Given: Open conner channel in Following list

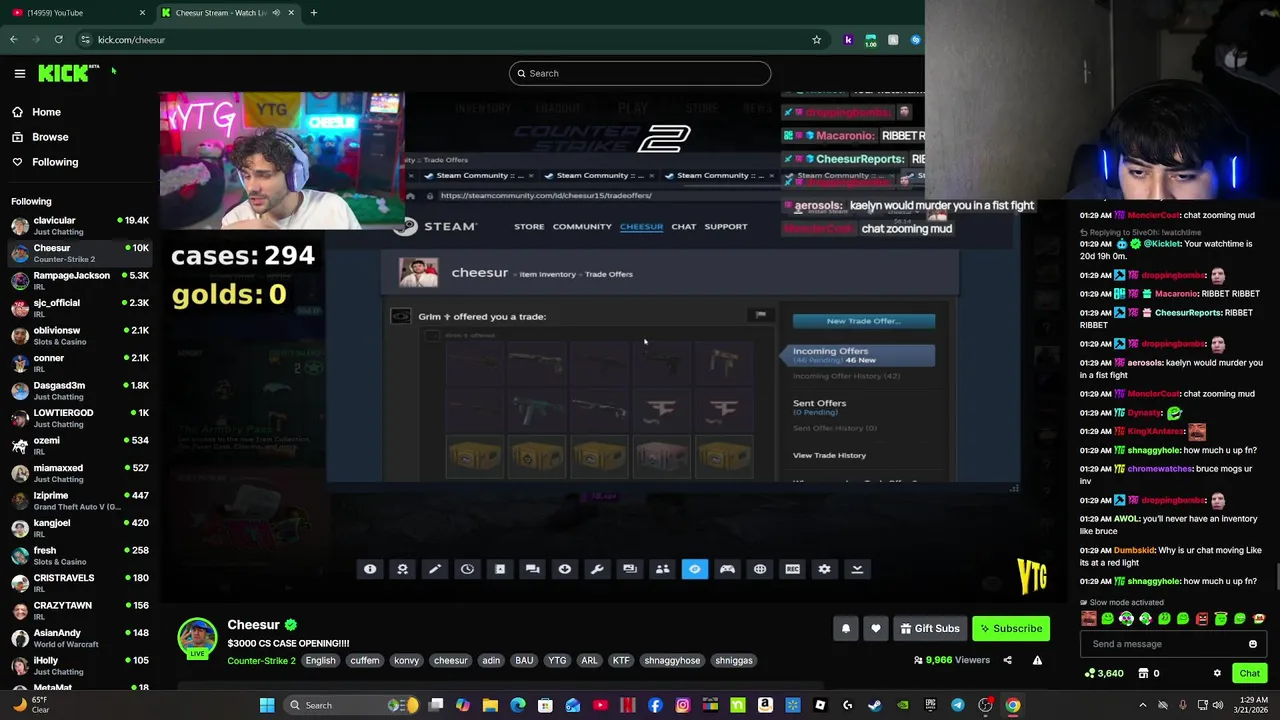Looking at the screenshot, I should [80, 363].
